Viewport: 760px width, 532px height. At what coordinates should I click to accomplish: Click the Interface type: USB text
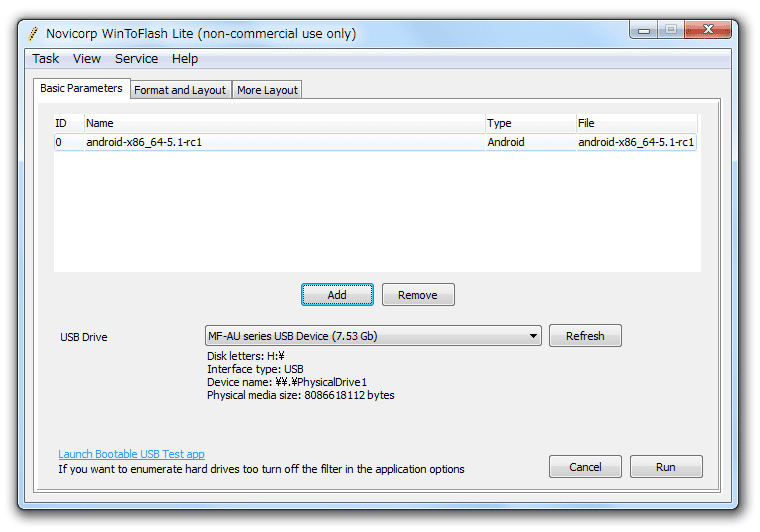(255, 369)
